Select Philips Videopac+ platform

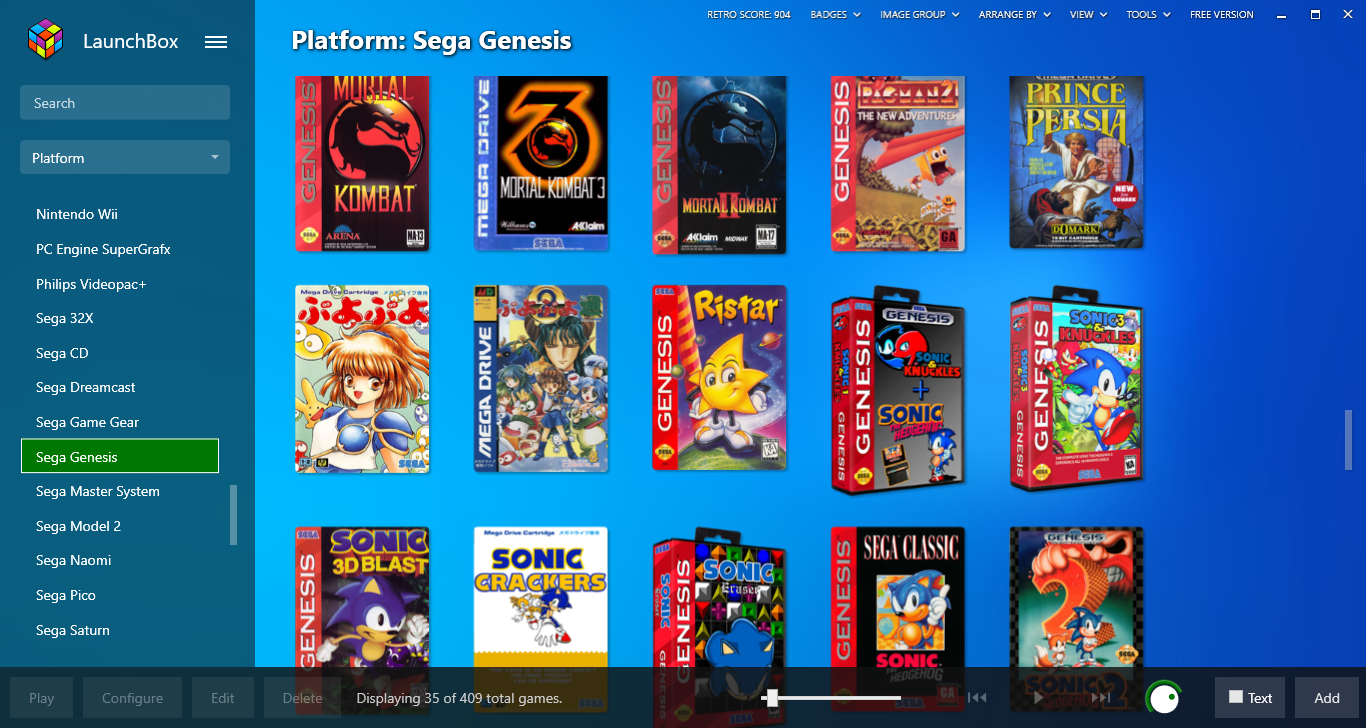click(x=120, y=284)
